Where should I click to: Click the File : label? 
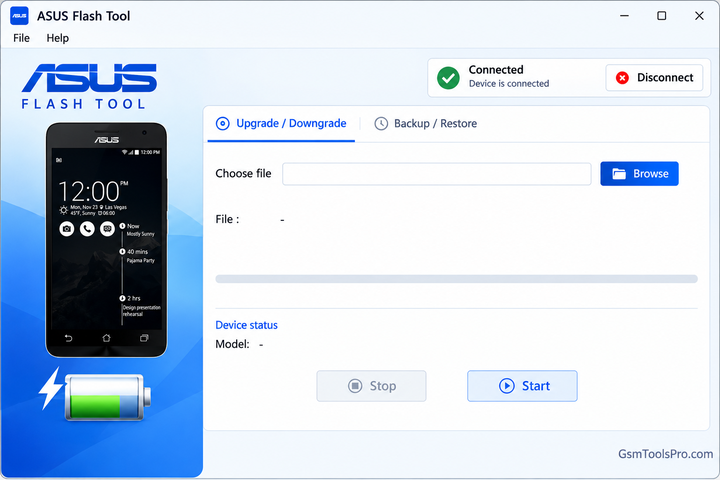(227, 220)
